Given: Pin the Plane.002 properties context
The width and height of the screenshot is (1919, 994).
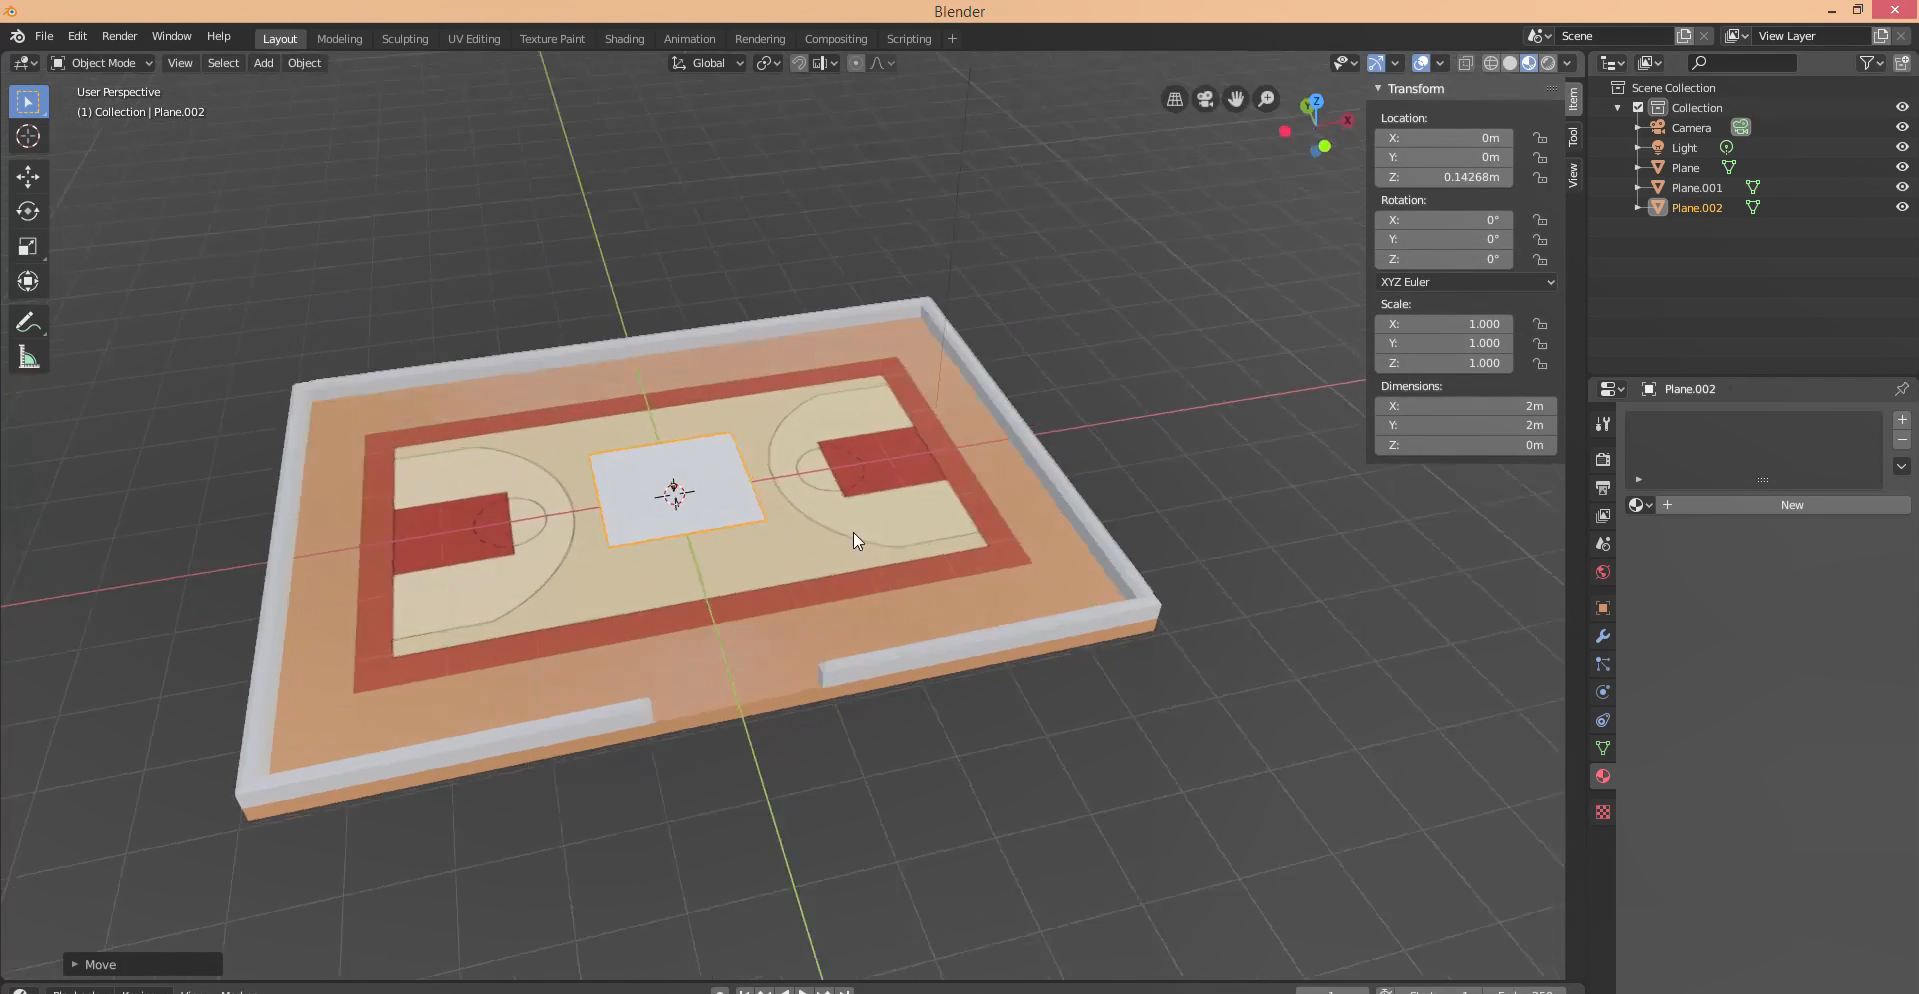Looking at the screenshot, I should (x=1901, y=389).
